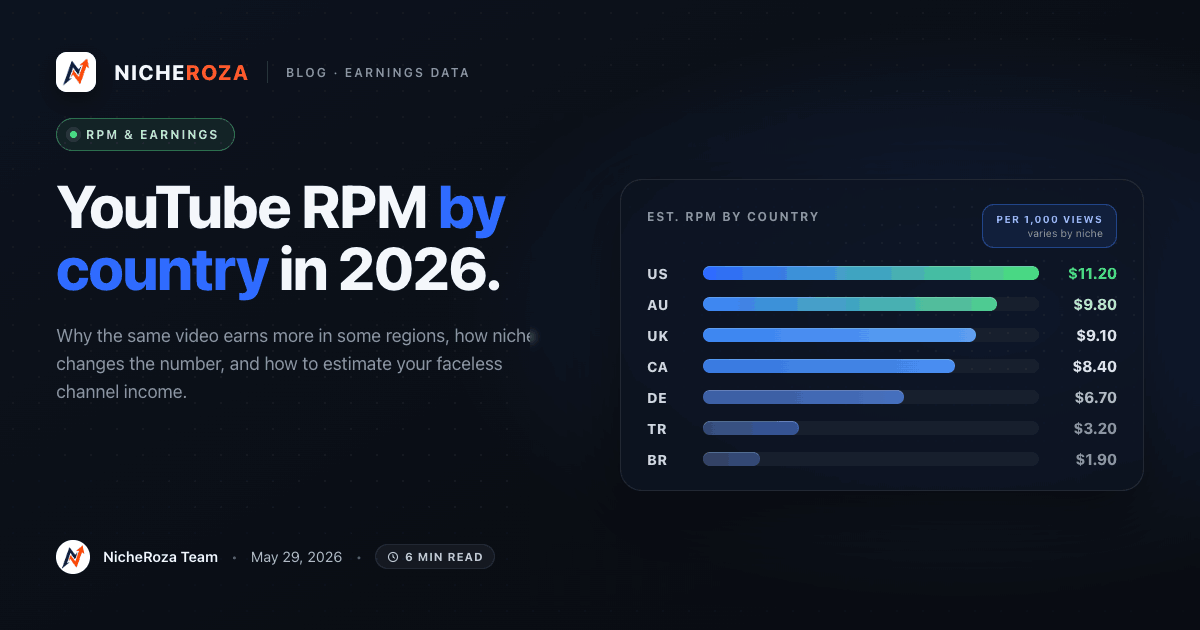Image resolution: width=1200 pixels, height=630 pixels.
Task: Click the May 29, 2026 date
Action: coord(296,557)
